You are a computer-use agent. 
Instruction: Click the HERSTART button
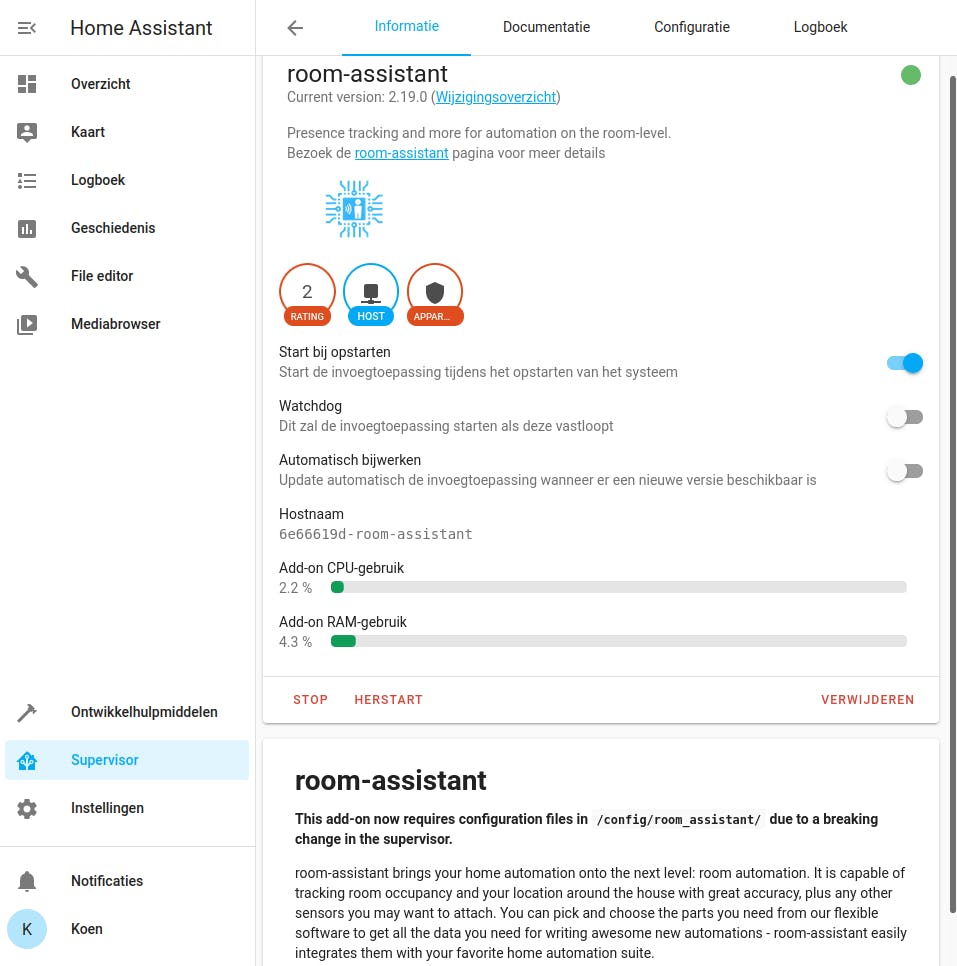point(388,700)
